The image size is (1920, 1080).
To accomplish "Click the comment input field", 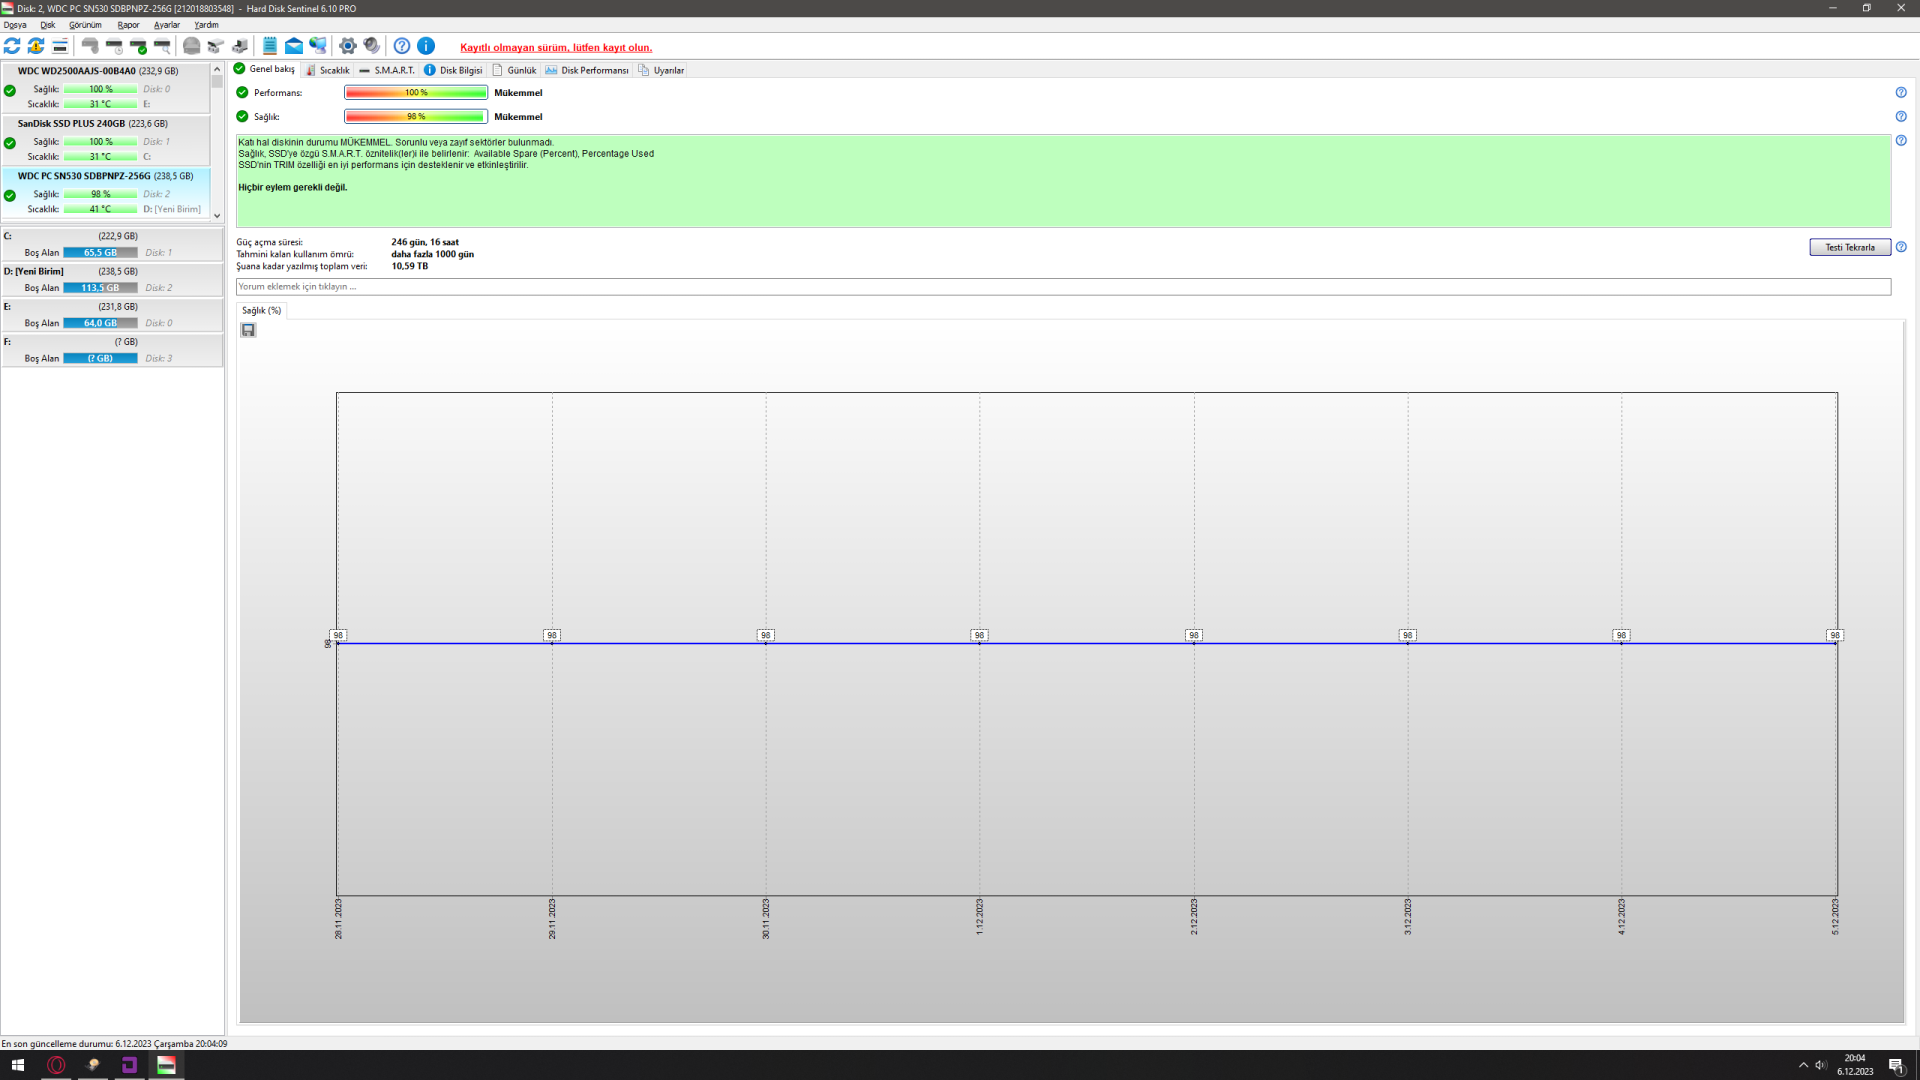I will pyautogui.click(x=1062, y=287).
